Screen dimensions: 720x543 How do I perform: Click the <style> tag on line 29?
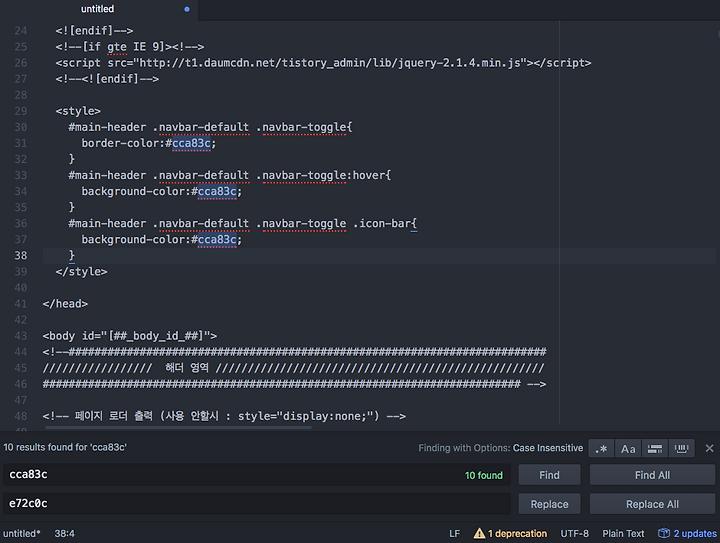tap(78, 111)
